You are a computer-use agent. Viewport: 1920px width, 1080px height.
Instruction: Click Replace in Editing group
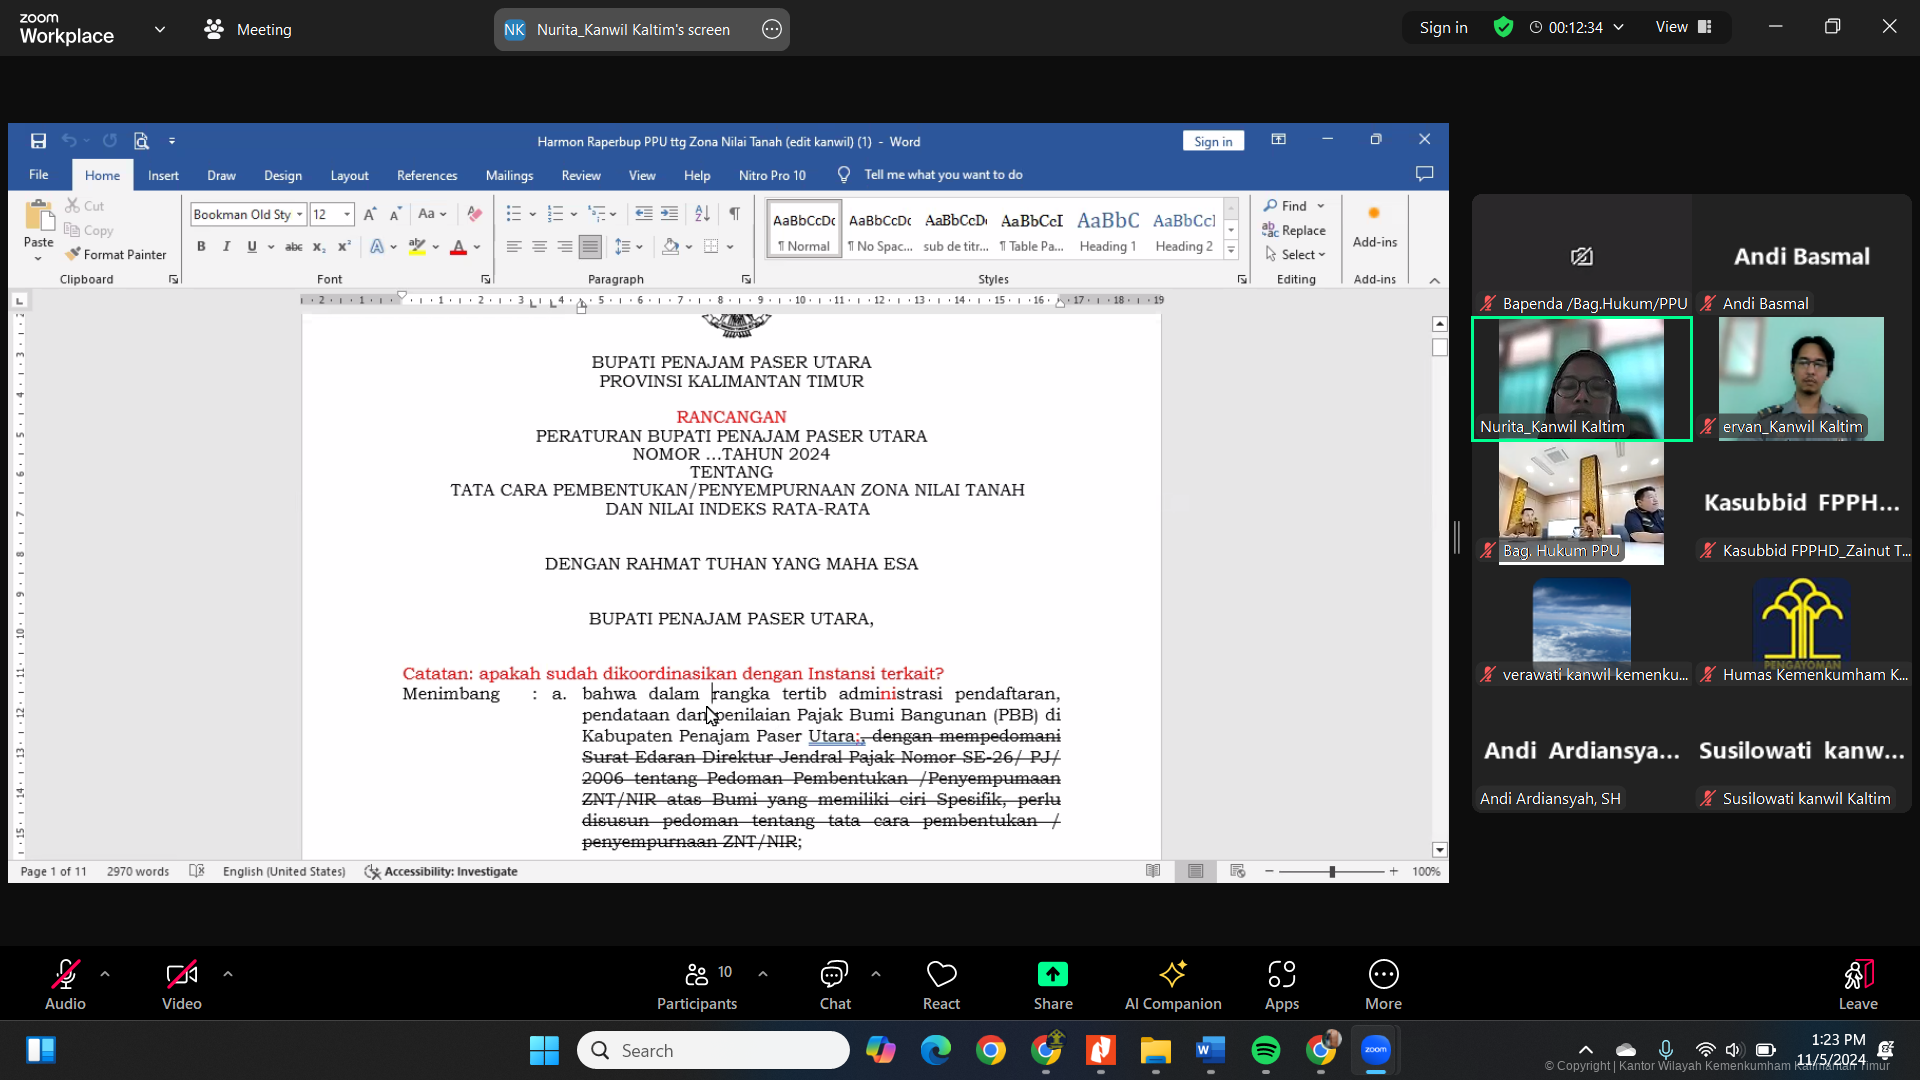[x=1294, y=230]
